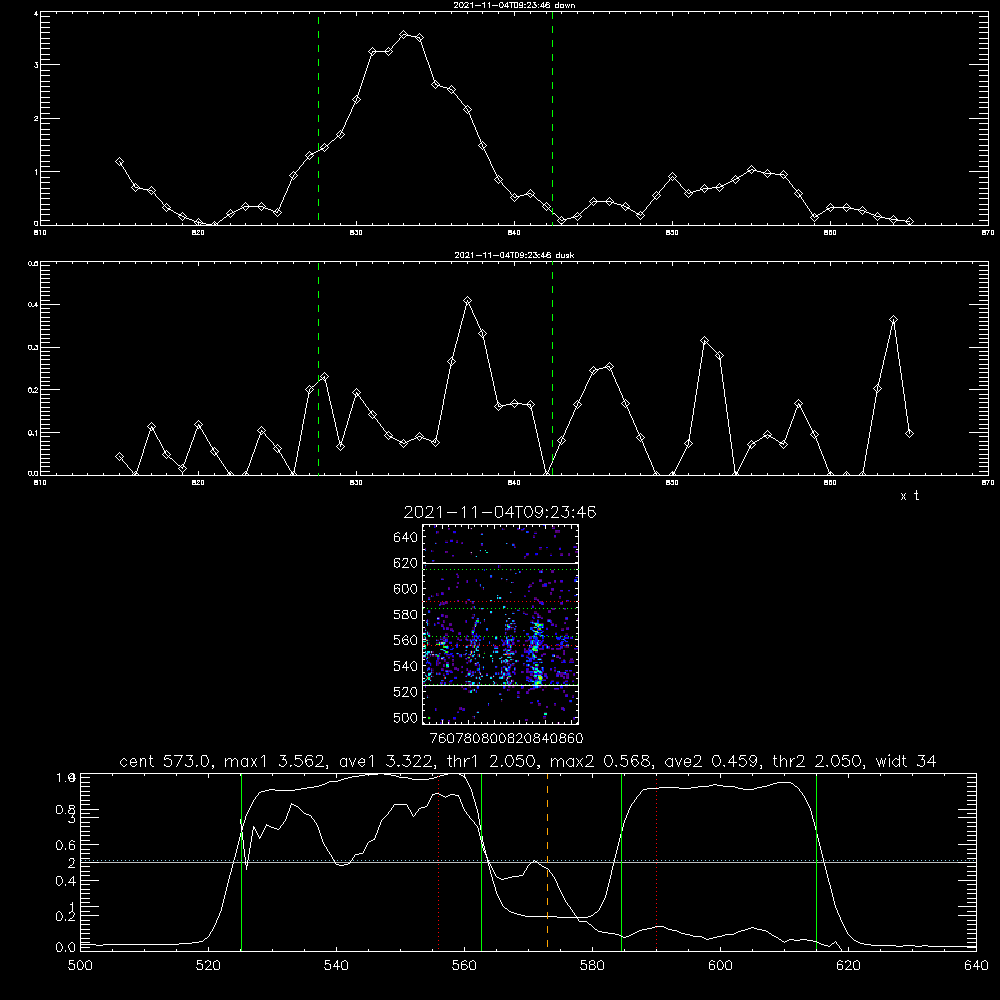Click the timestamp title above the color image
Screen dimensions: 1000x1000
(500, 512)
